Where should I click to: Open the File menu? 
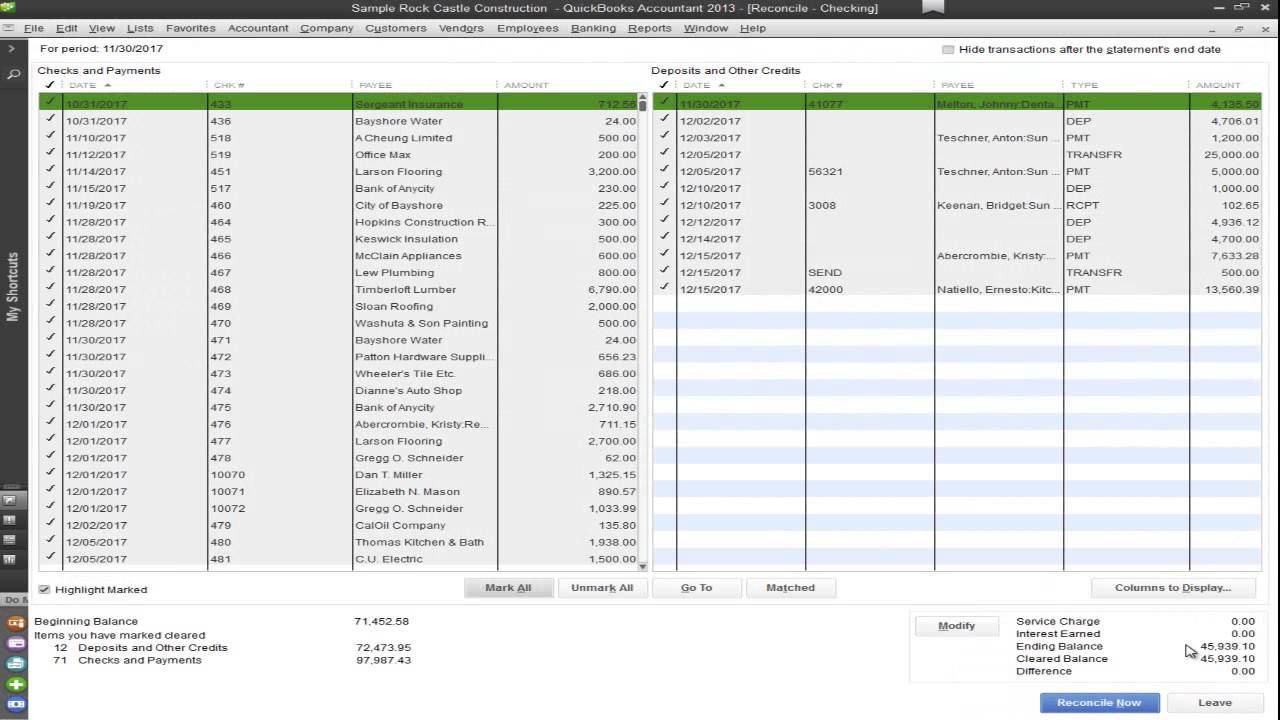tap(33, 28)
